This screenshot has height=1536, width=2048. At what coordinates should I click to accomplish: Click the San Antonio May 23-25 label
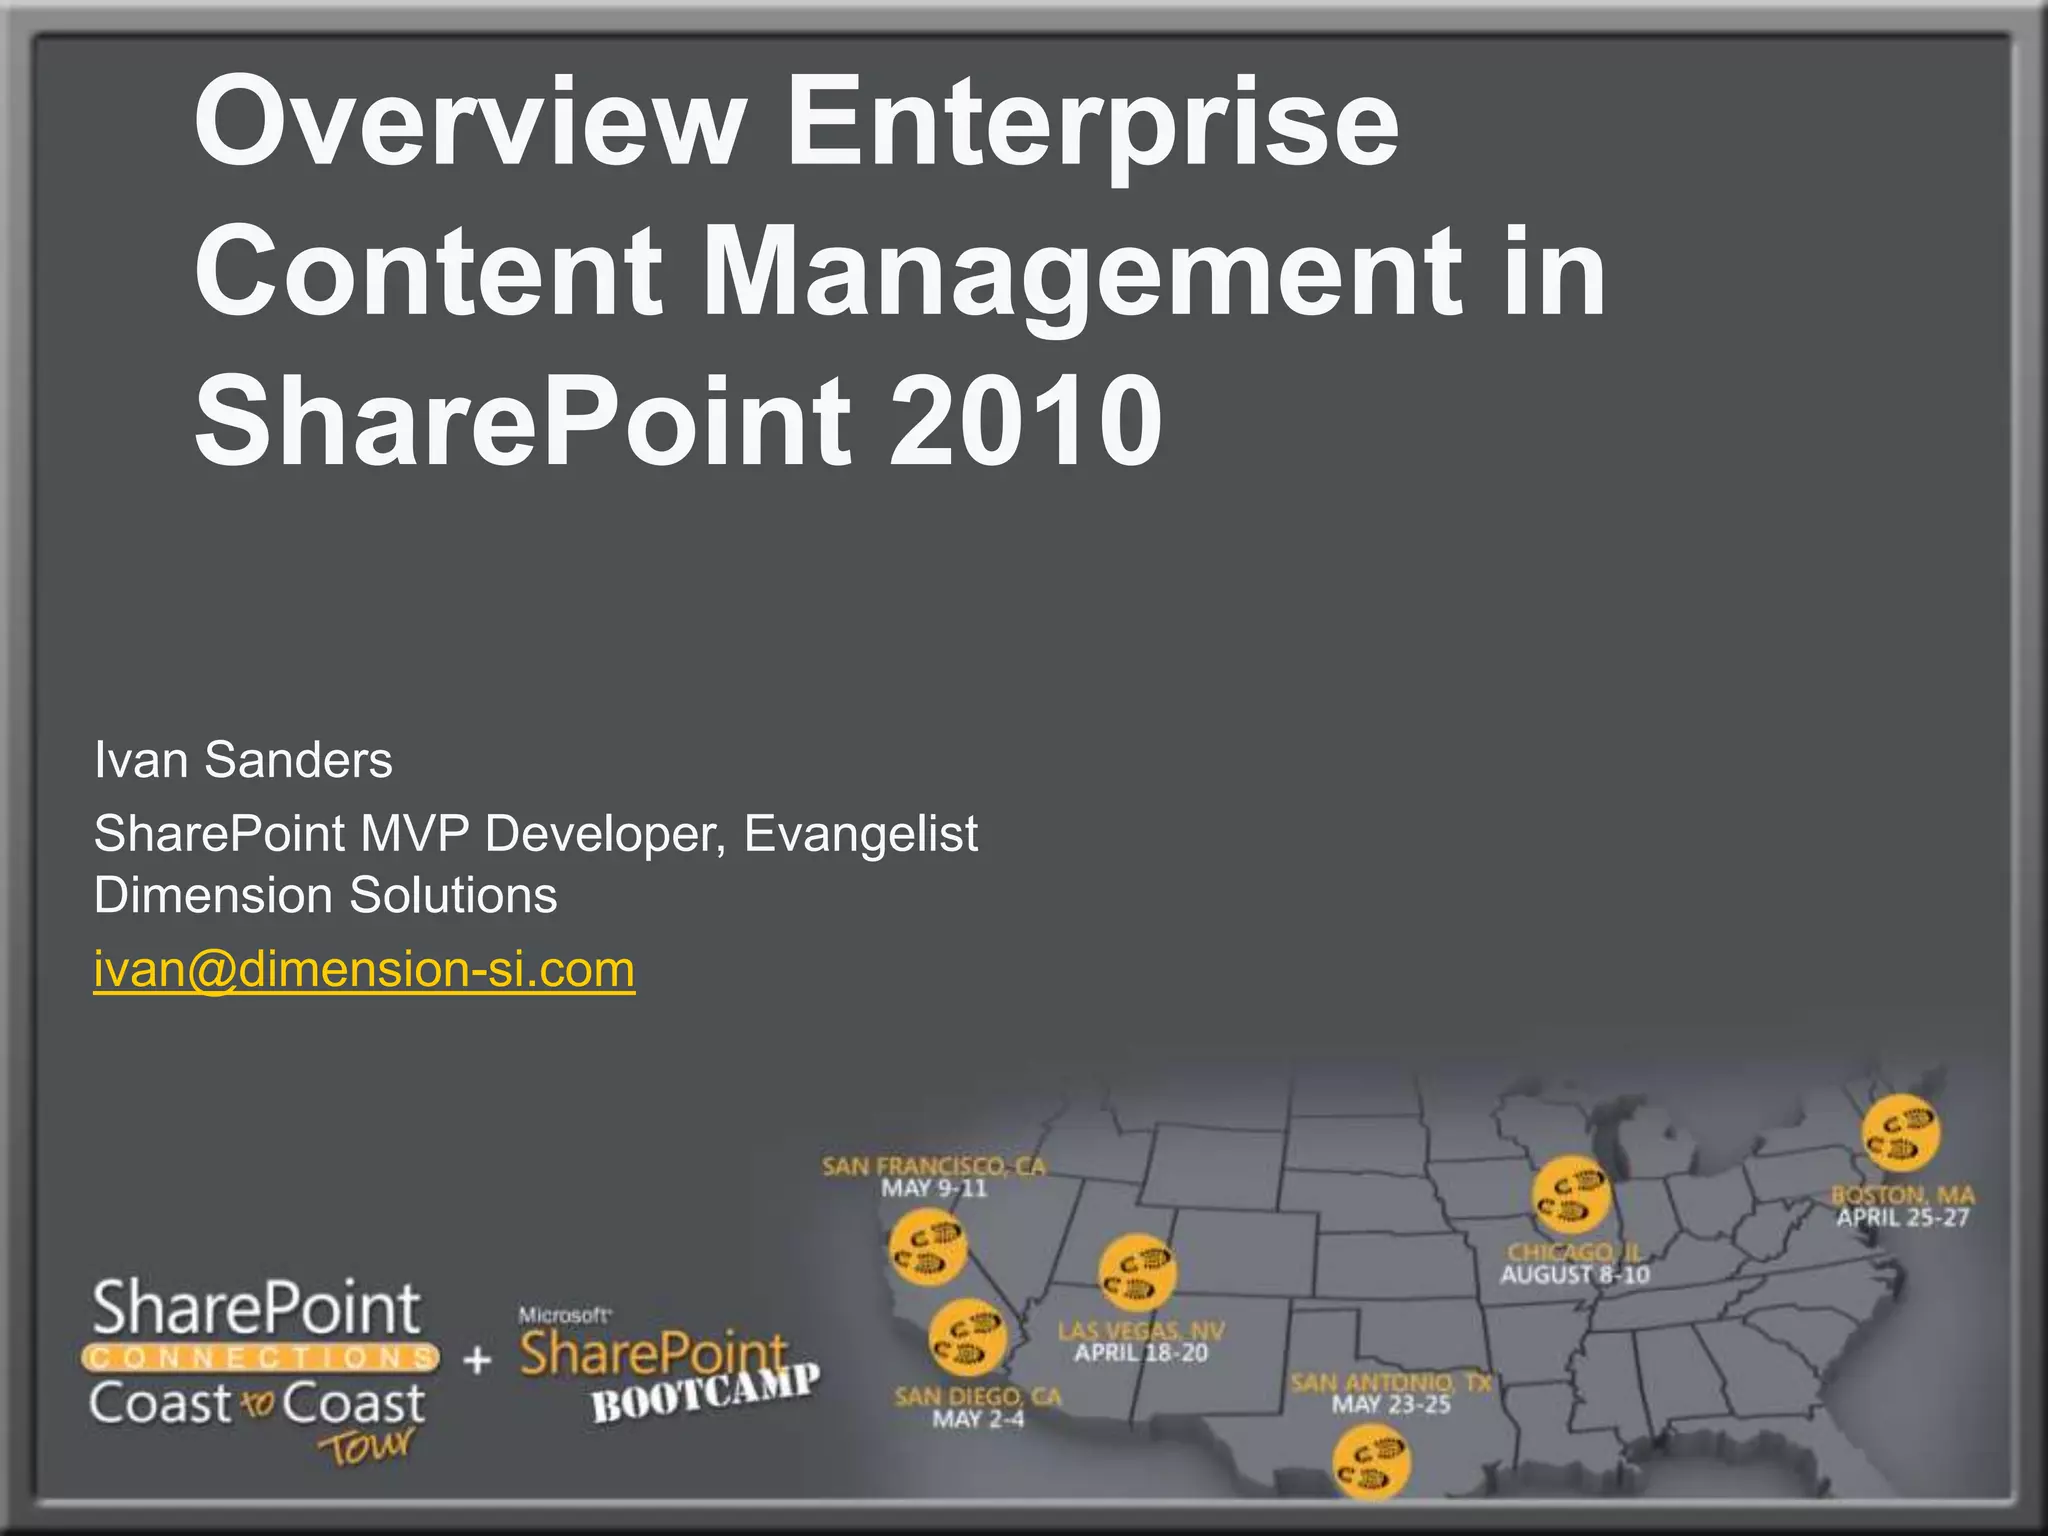coord(1390,1393)
